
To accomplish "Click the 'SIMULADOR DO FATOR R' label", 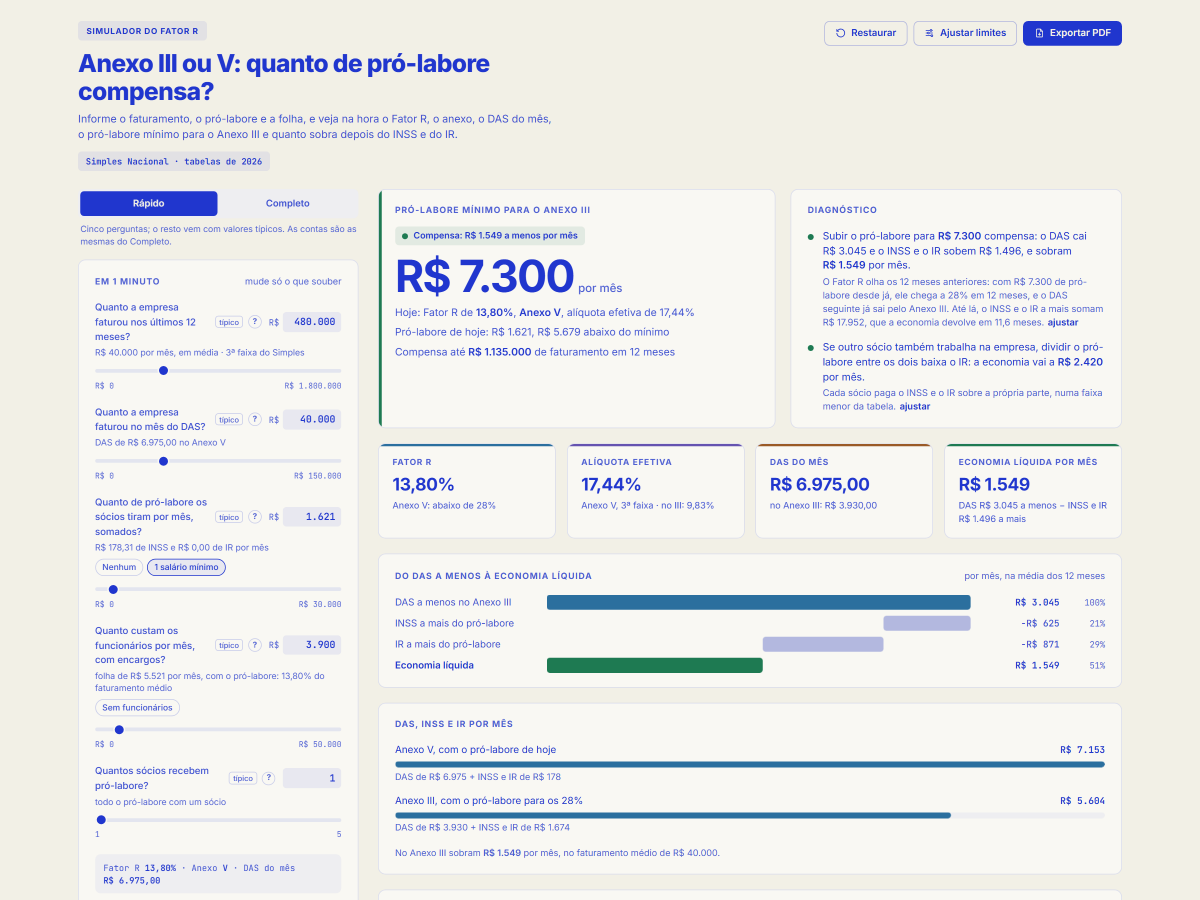I will click(142, 31).
